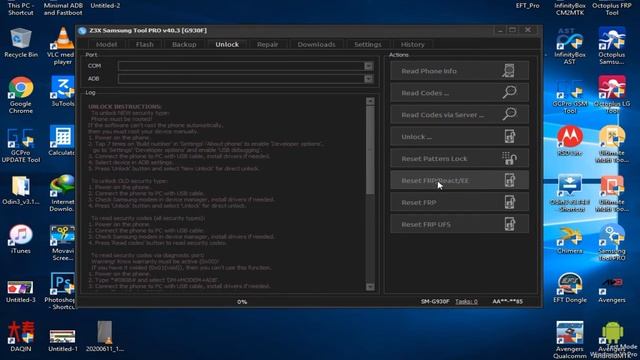Open Internet Download Manager icon
Screen dimensions: 640x360
[x=62, y=193]
